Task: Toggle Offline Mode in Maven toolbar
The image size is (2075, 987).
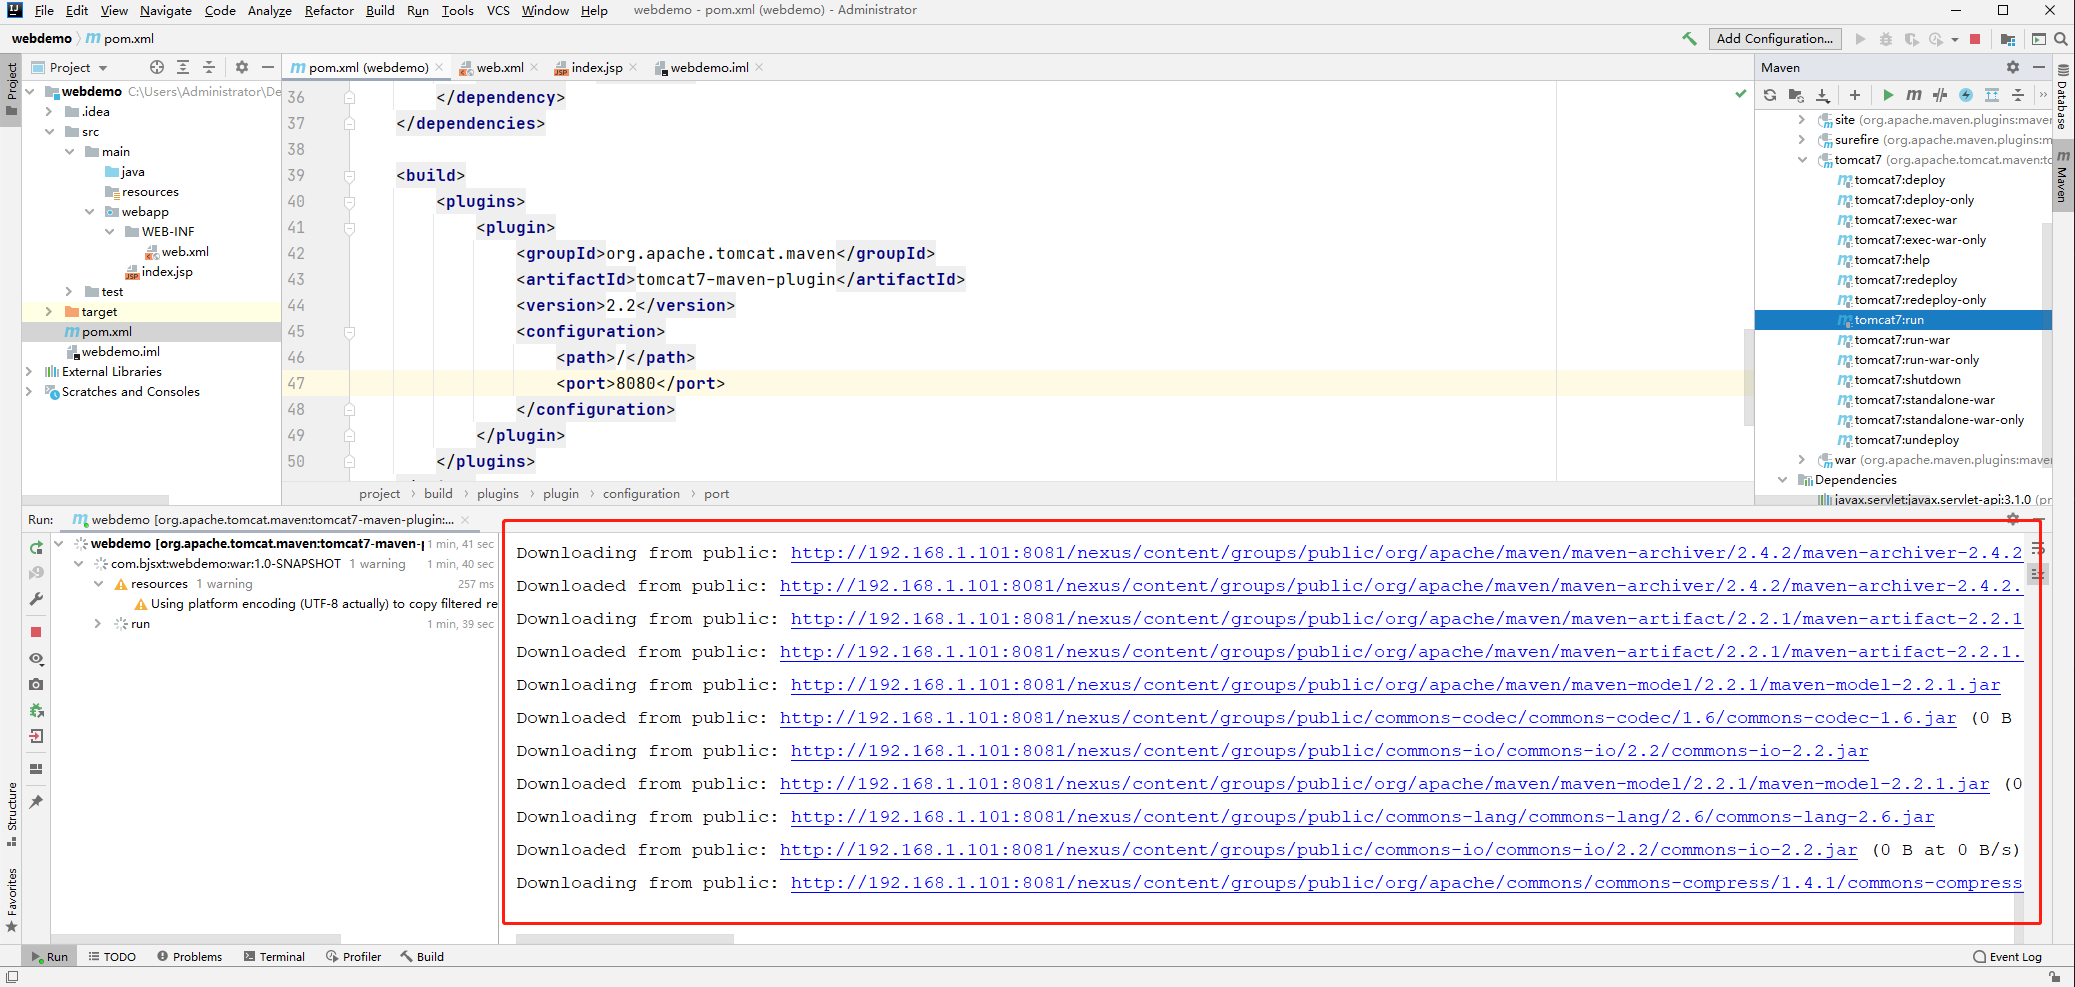Action: [x=1940, y=95]
